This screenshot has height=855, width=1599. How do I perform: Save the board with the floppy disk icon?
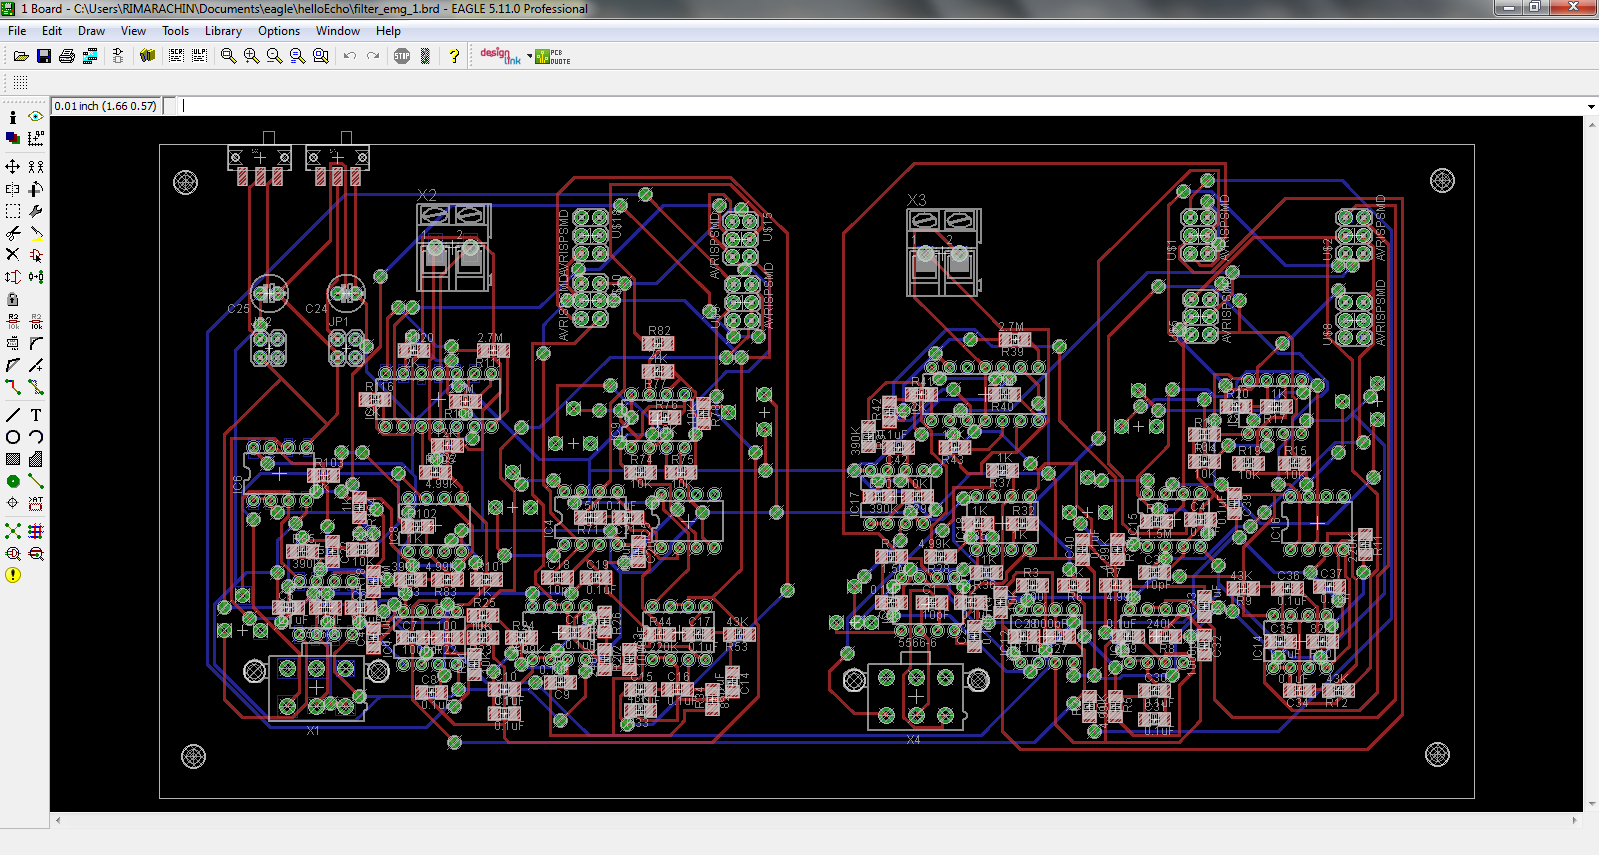click(x=44, y=56)
